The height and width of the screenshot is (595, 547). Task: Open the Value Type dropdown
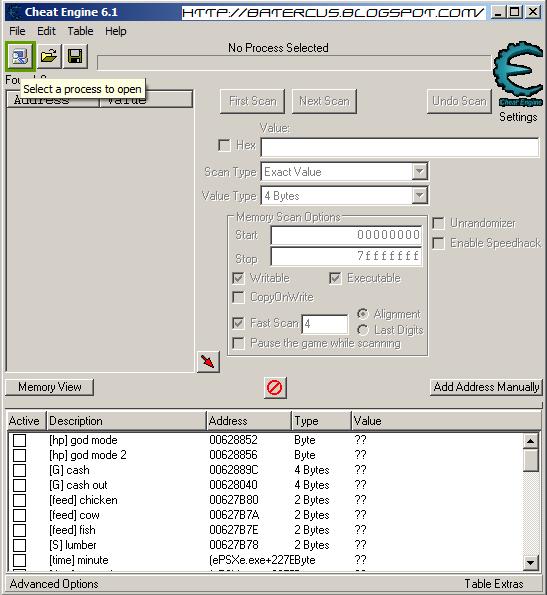click(x=420, y=196)
